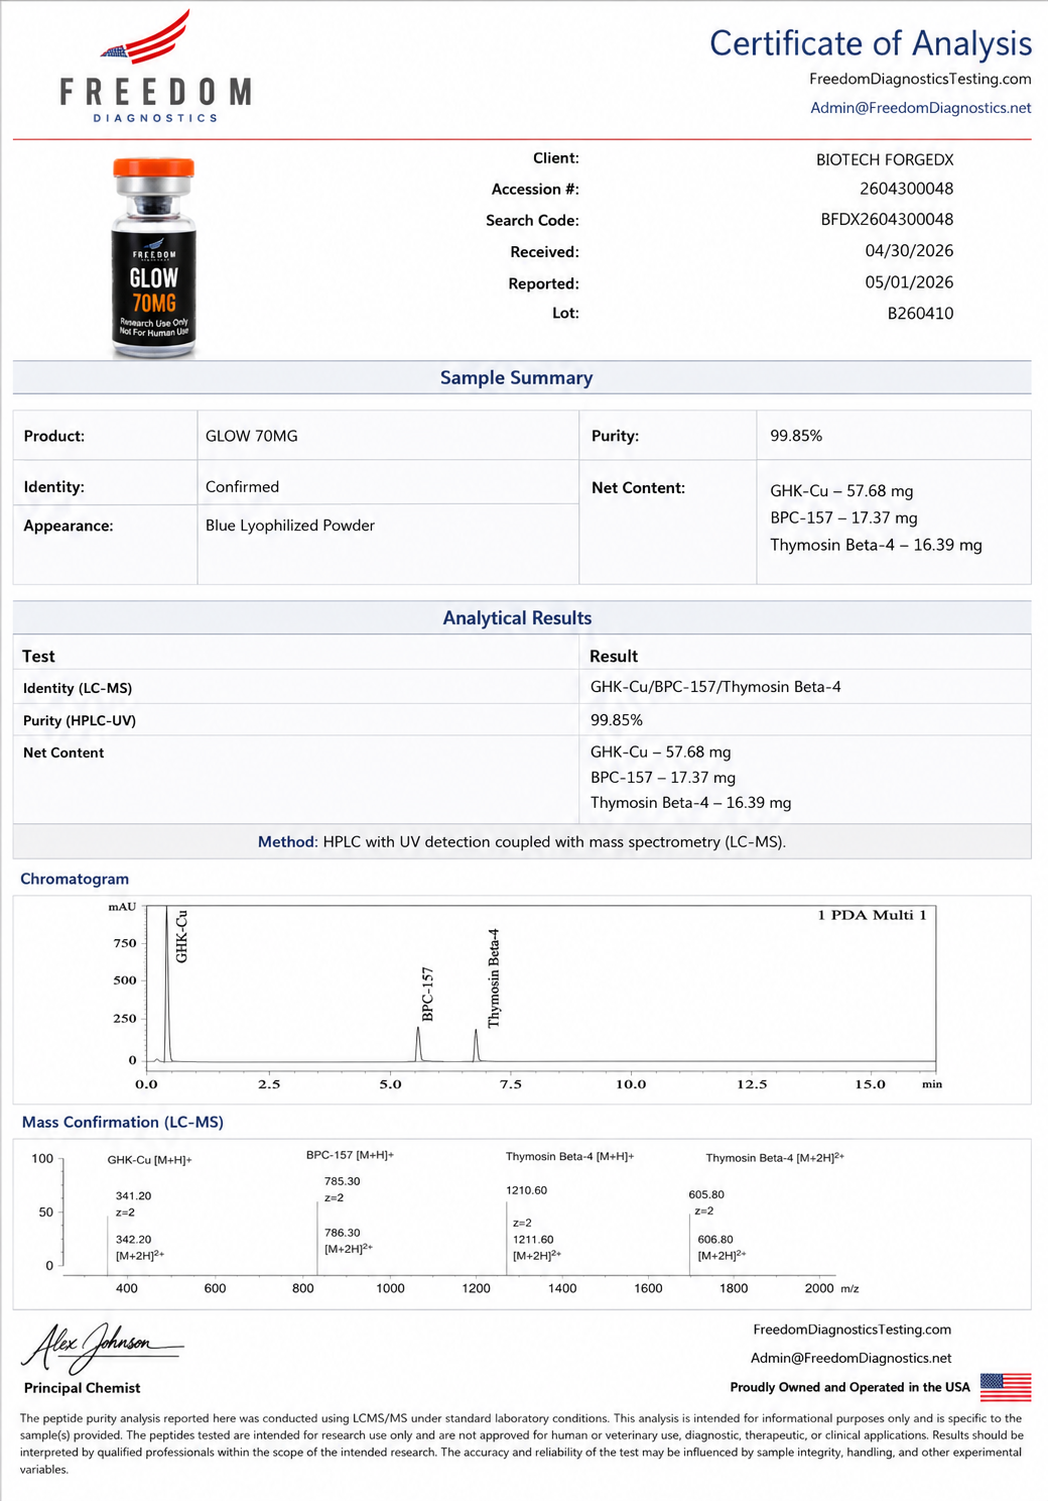1048x1501 pixels.
Task: Click 99.85% purity in Sample Summary
Action: click(796, 436)
